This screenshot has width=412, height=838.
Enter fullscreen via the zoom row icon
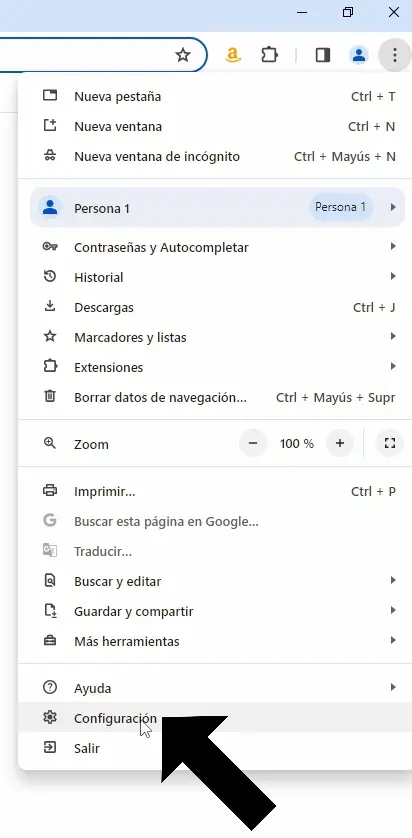point(390,443)
